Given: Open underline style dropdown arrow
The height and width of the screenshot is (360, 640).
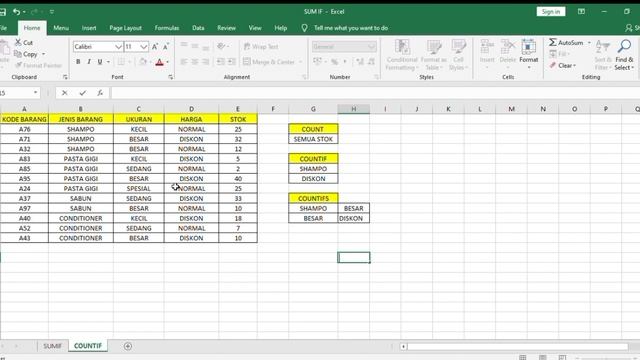Looking at the screenshot, I should coord(108,62).
